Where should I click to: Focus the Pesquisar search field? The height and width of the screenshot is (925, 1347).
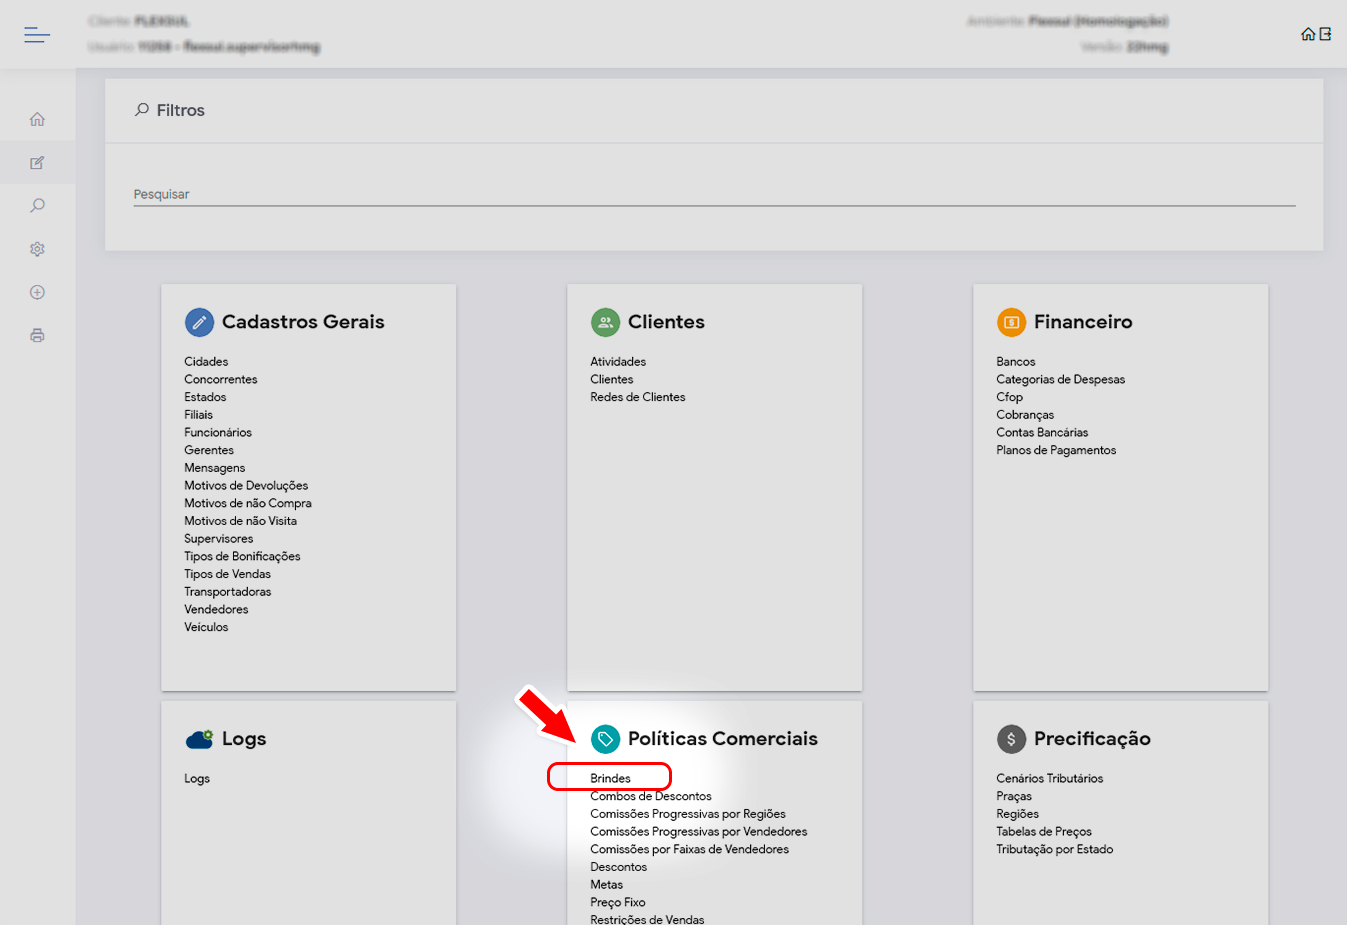coord(714,194)
